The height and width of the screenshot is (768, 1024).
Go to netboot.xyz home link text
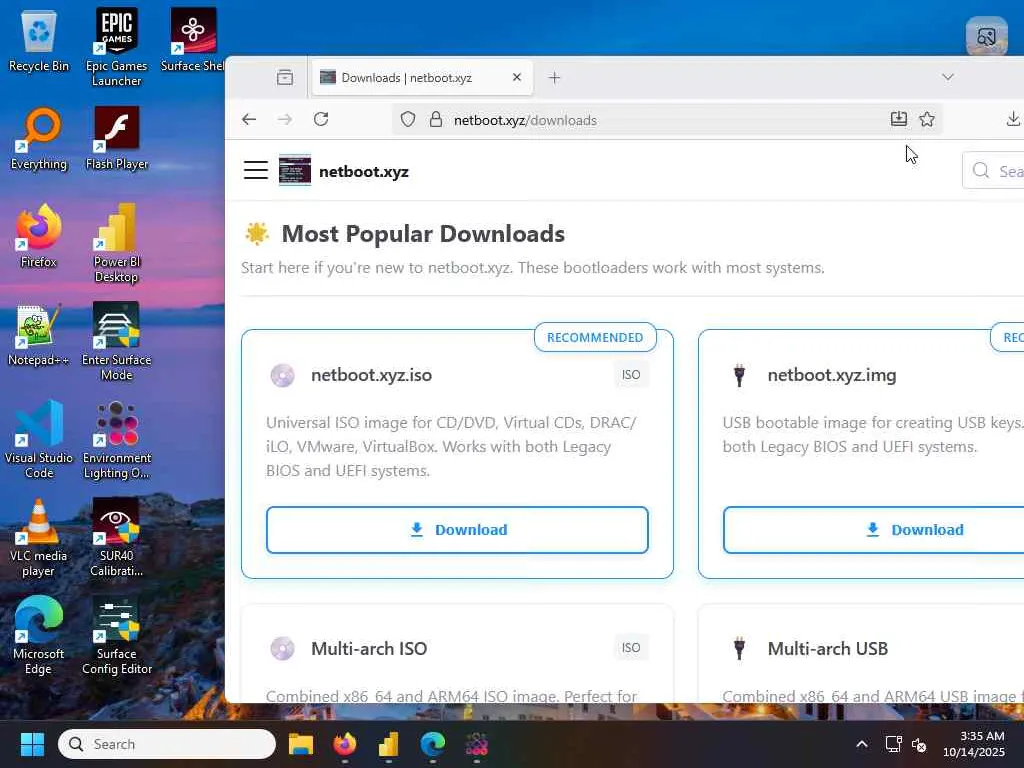(x=364, y=172)
